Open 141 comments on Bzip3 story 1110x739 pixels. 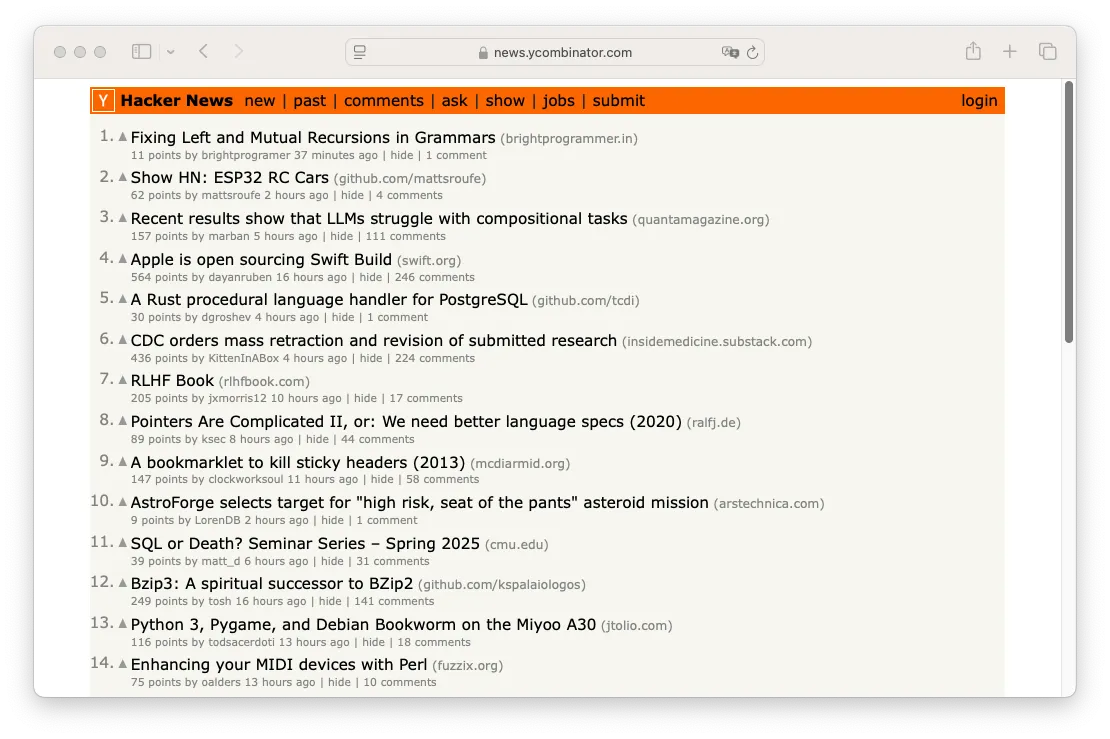[394, 602]
